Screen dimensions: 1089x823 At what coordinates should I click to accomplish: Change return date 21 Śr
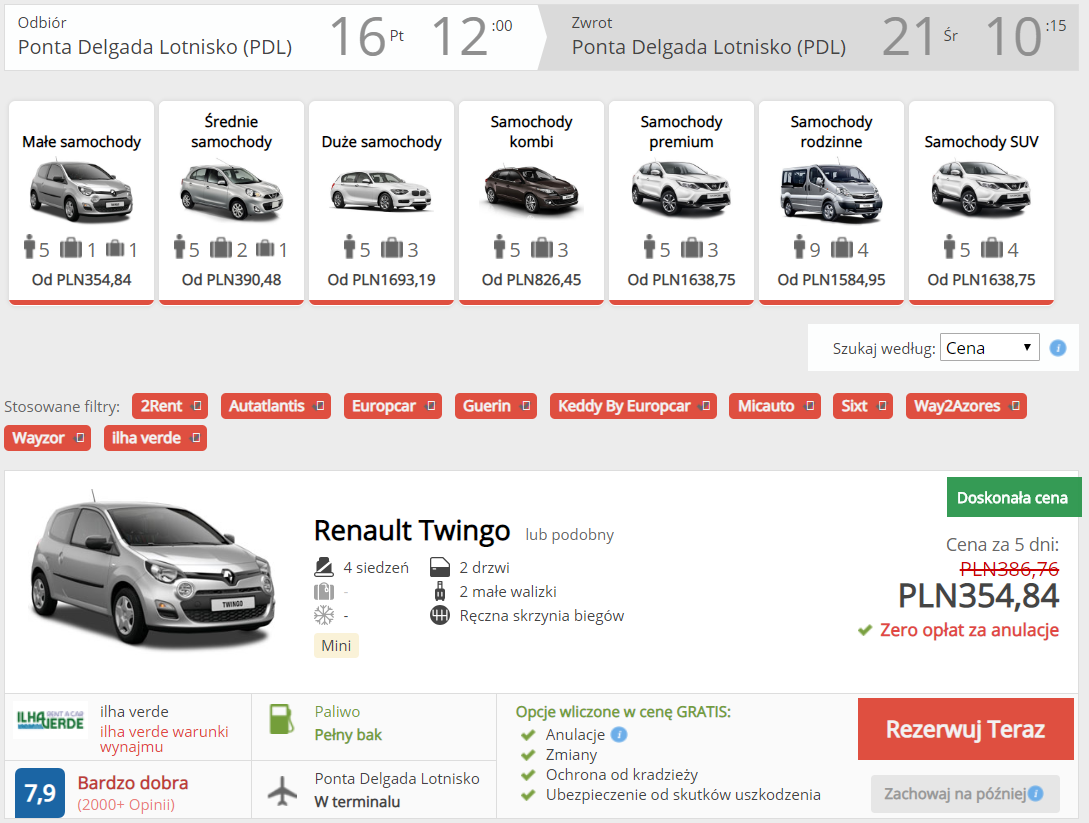point(920,36)
